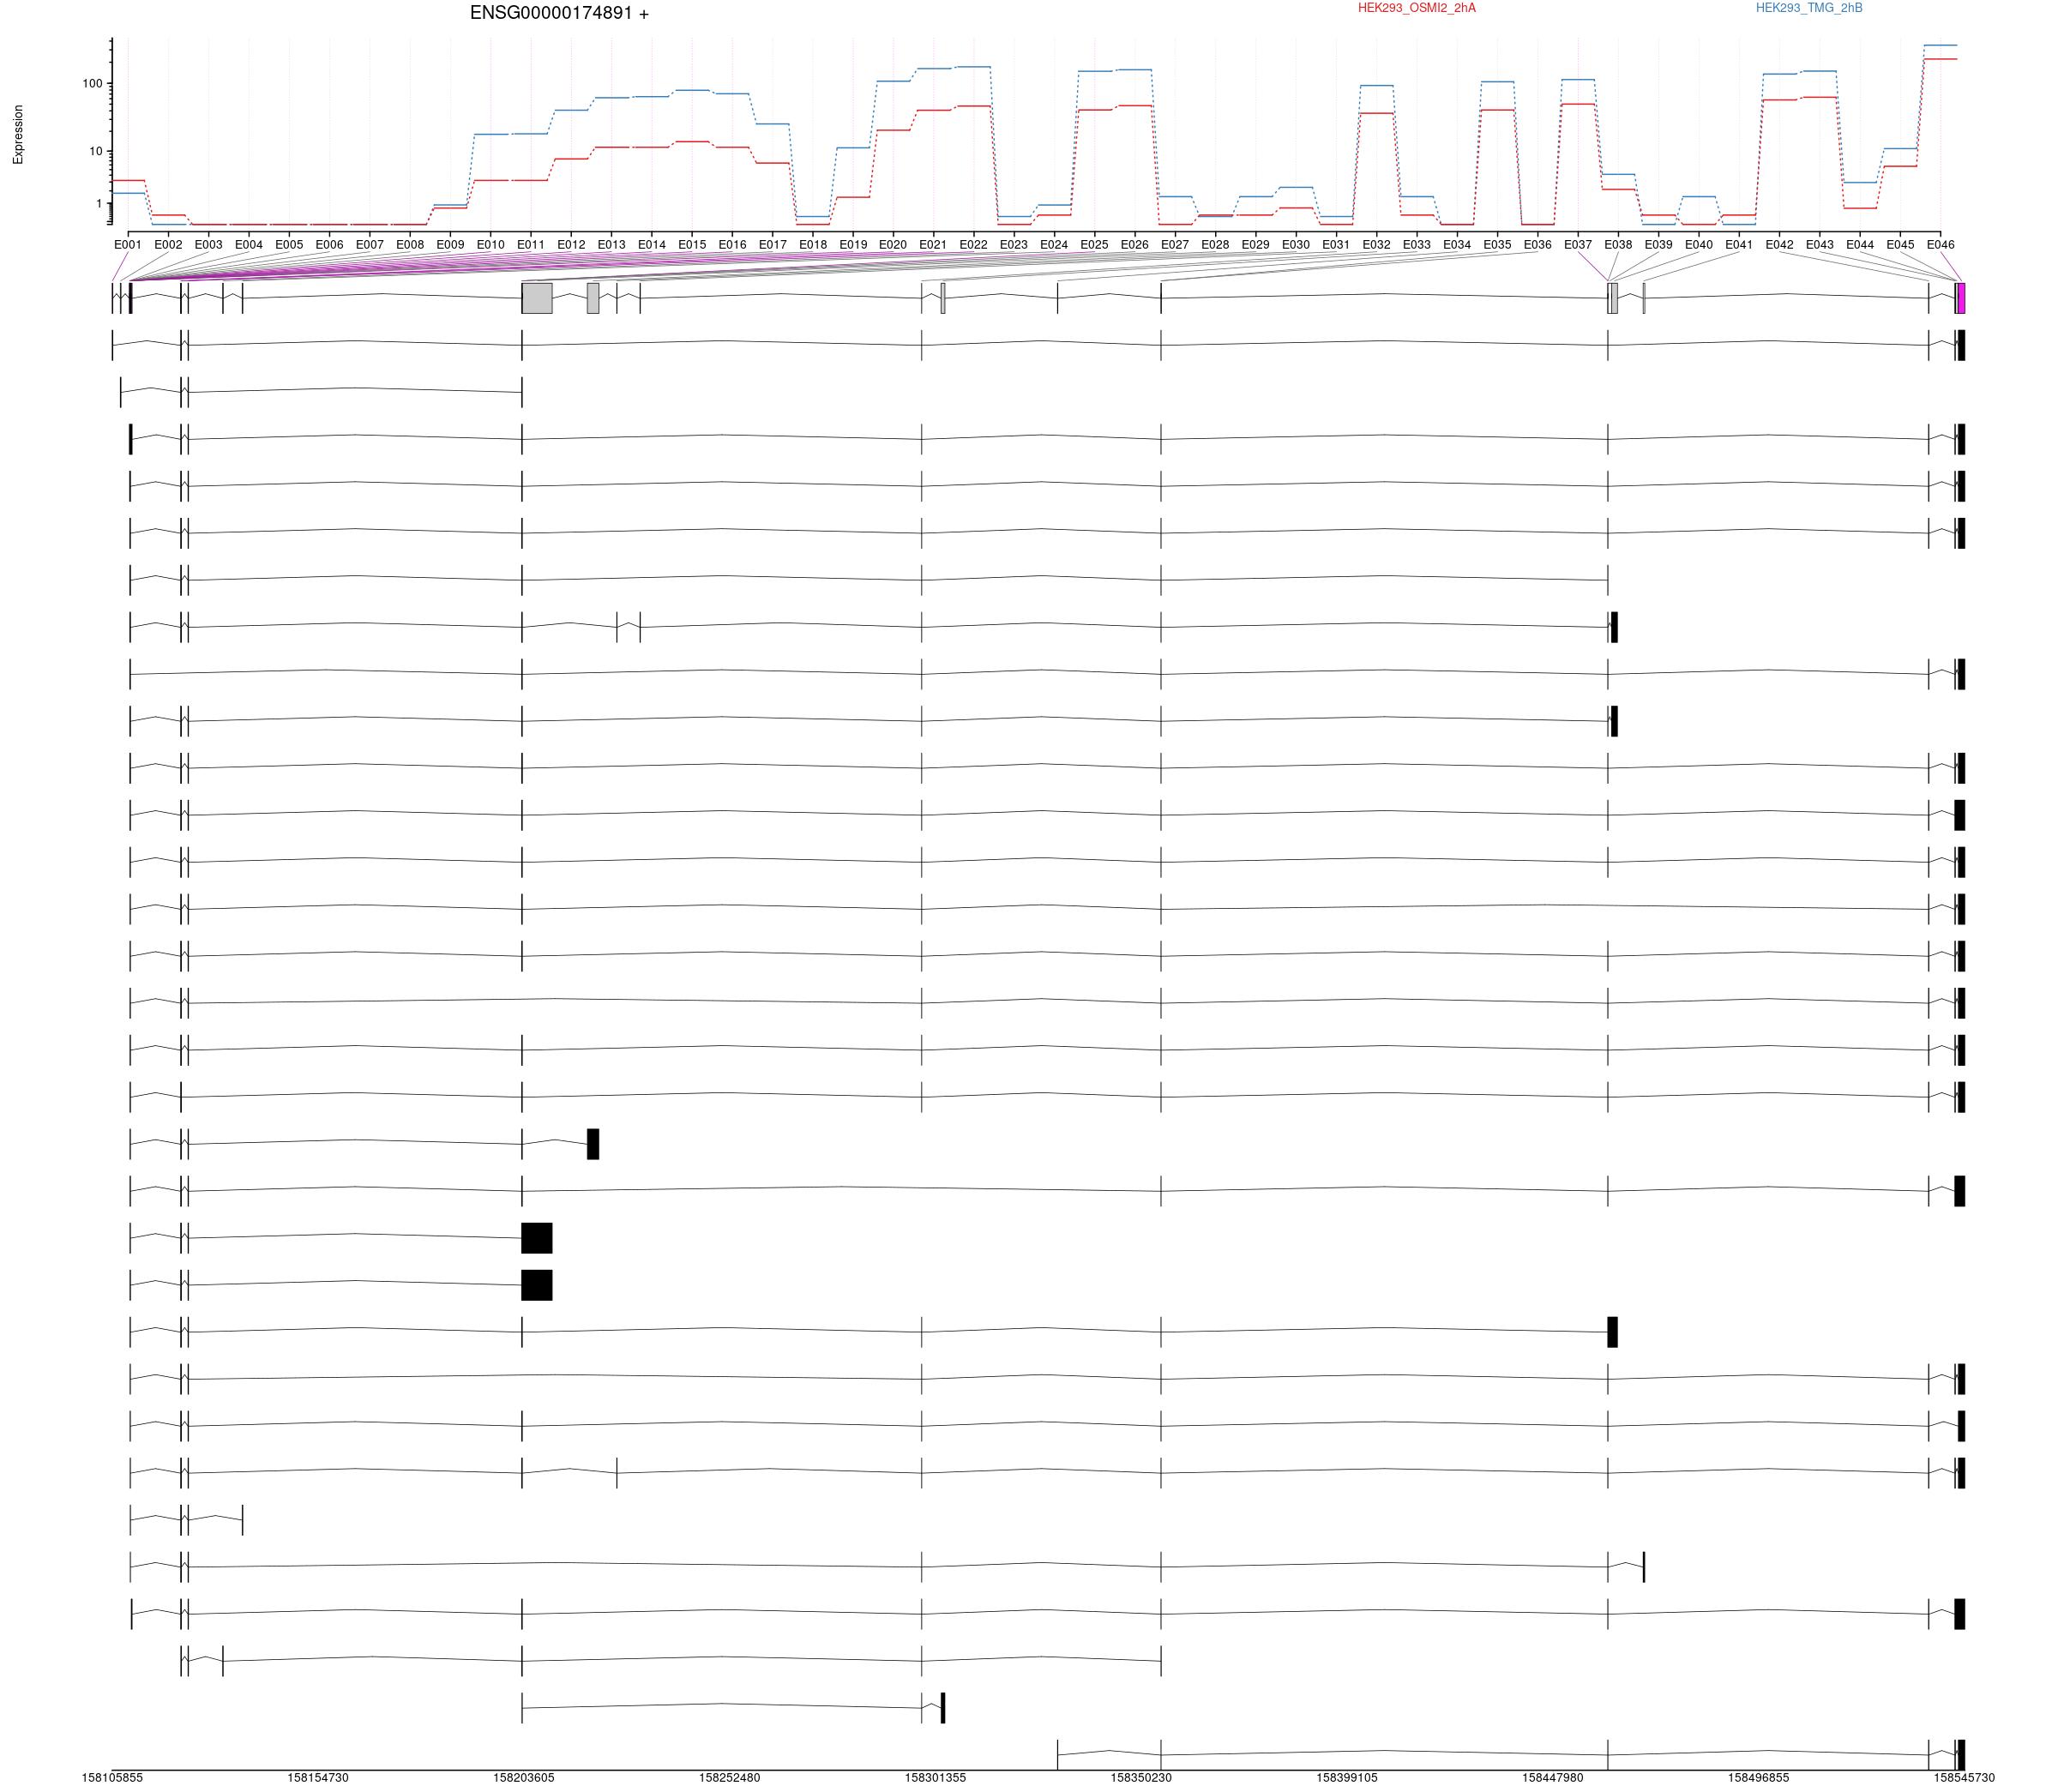Click the exon label E002

(x=168, y=244)
